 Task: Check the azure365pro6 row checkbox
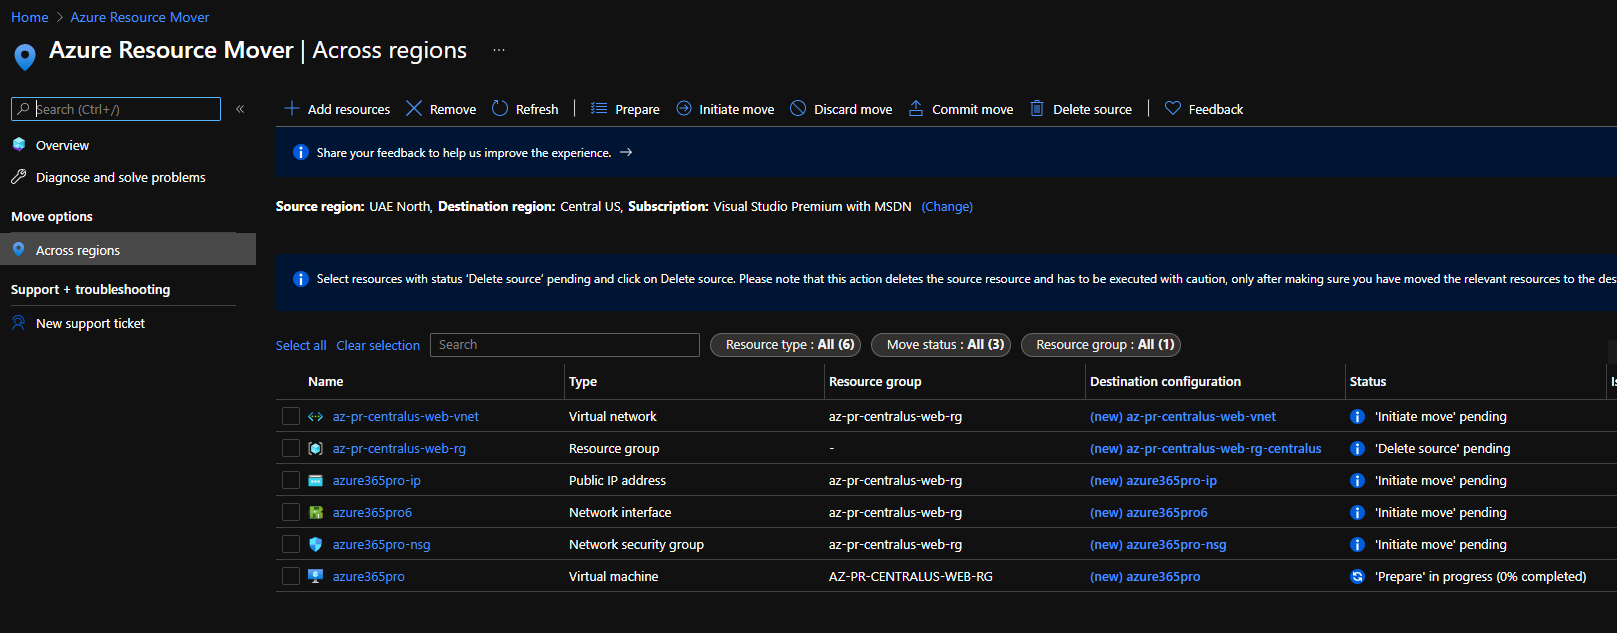(291, 512)
